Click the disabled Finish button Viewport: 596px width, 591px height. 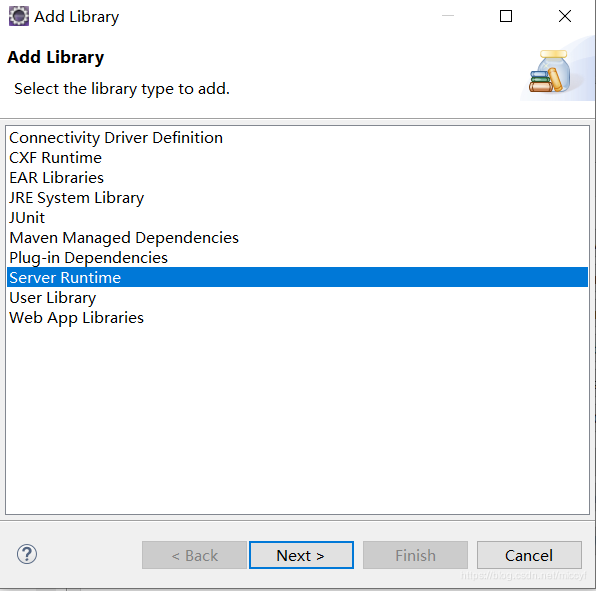pos(415,555)
